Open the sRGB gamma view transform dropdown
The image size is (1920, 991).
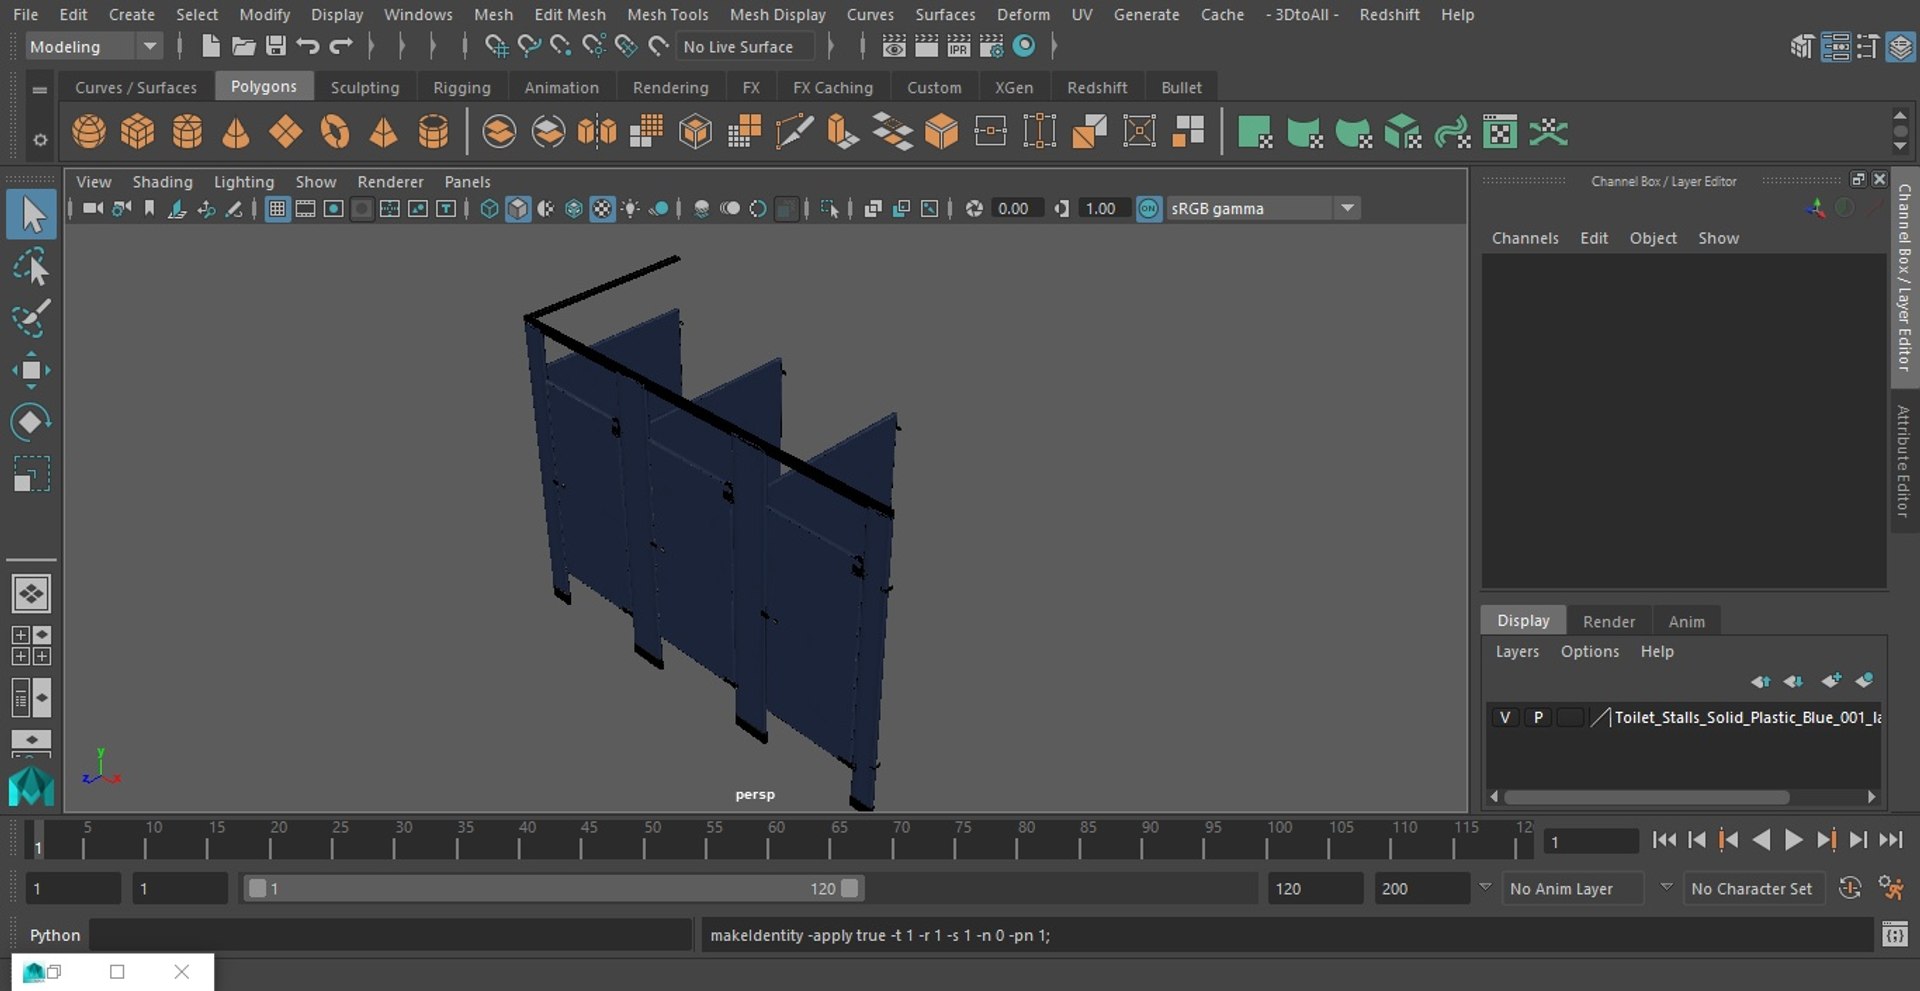coord(1262,208)
